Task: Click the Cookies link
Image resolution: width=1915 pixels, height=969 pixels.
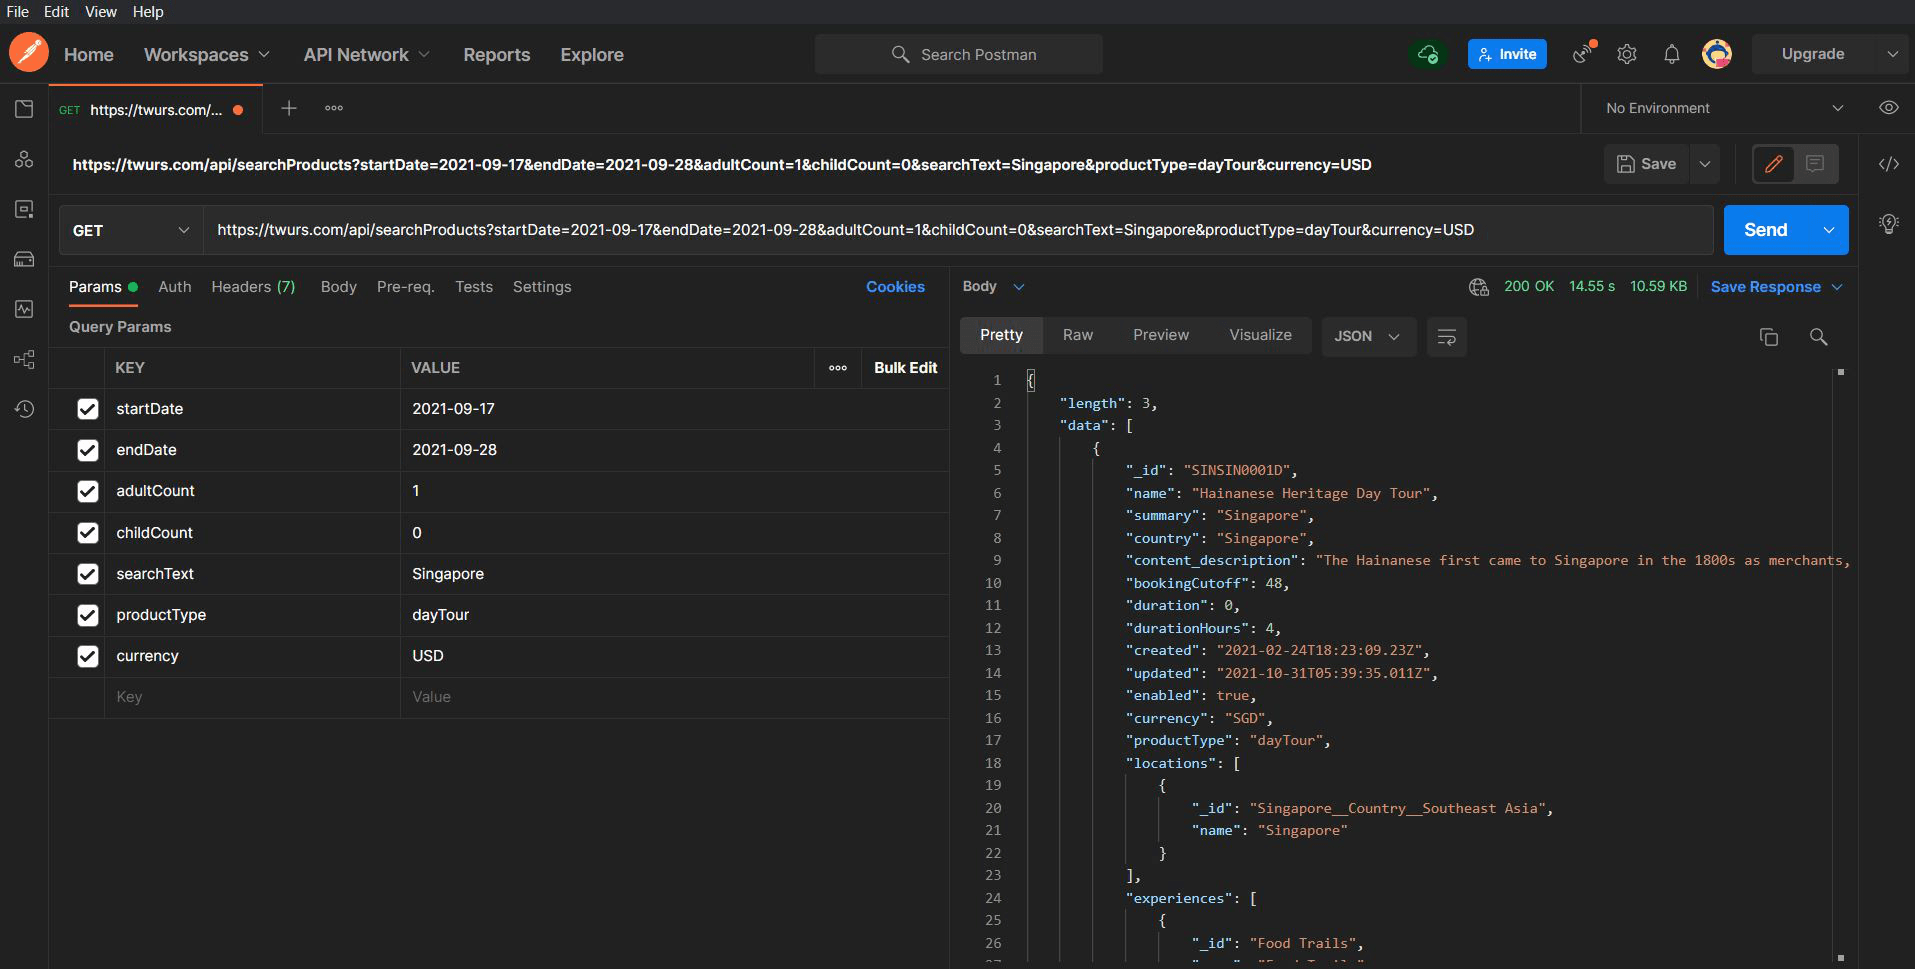Action: click(x=894, y=287)
